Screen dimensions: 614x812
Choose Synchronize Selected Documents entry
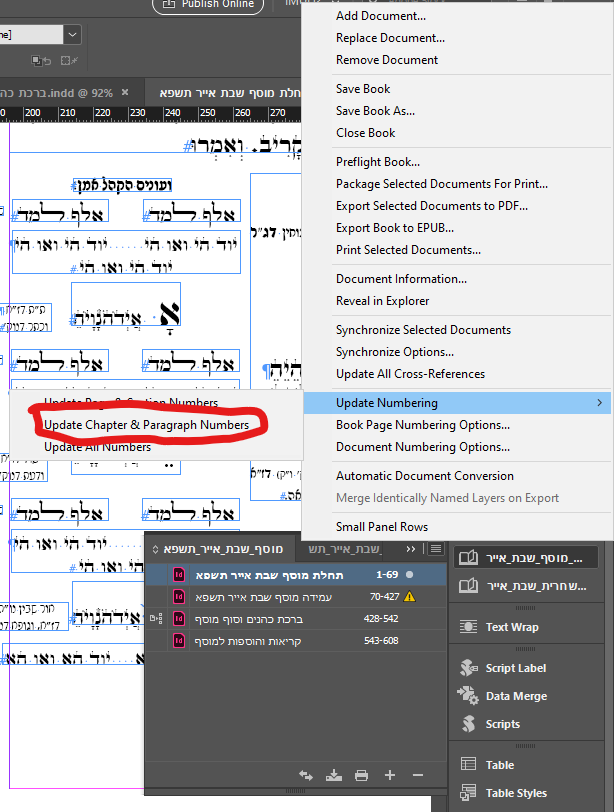coord(423,330)
